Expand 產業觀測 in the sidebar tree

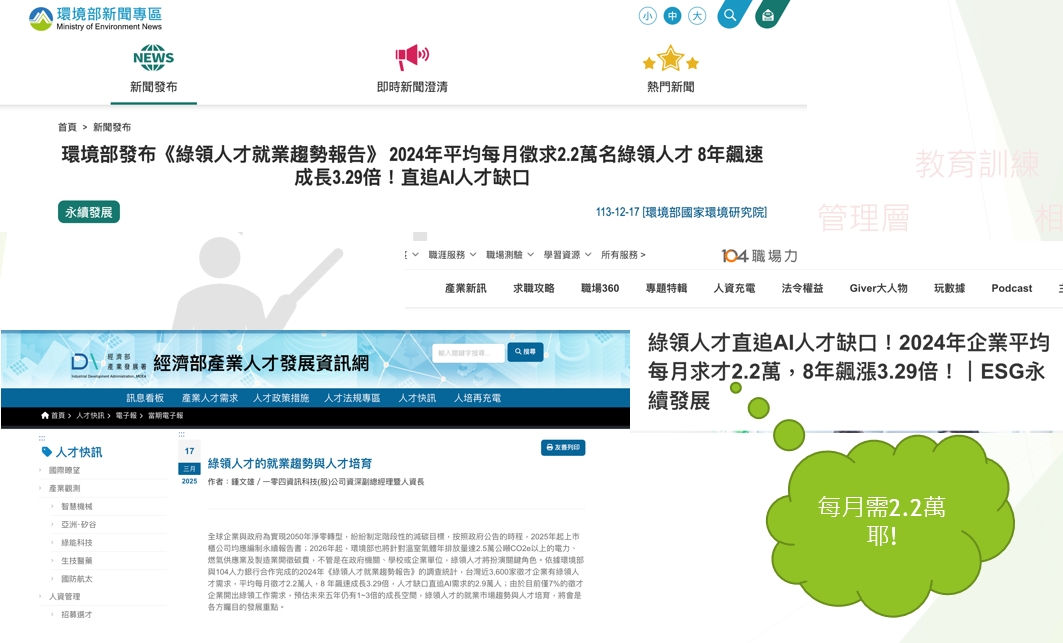(65, 488)
